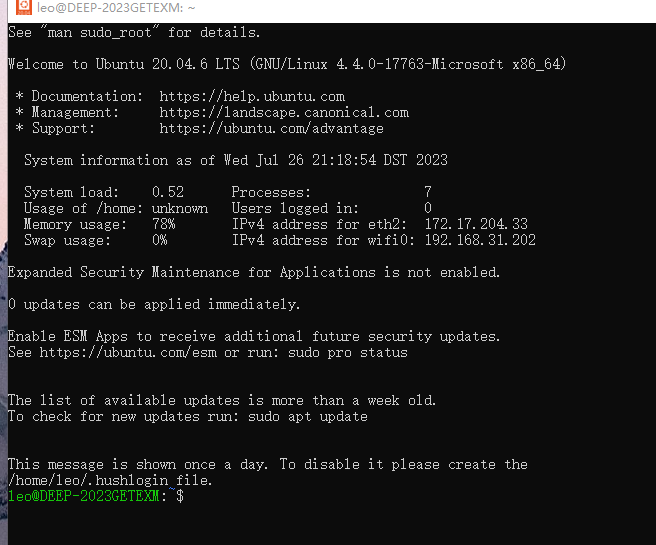Click the eth2 IP address 172.17.204.33

click(476, 224)
